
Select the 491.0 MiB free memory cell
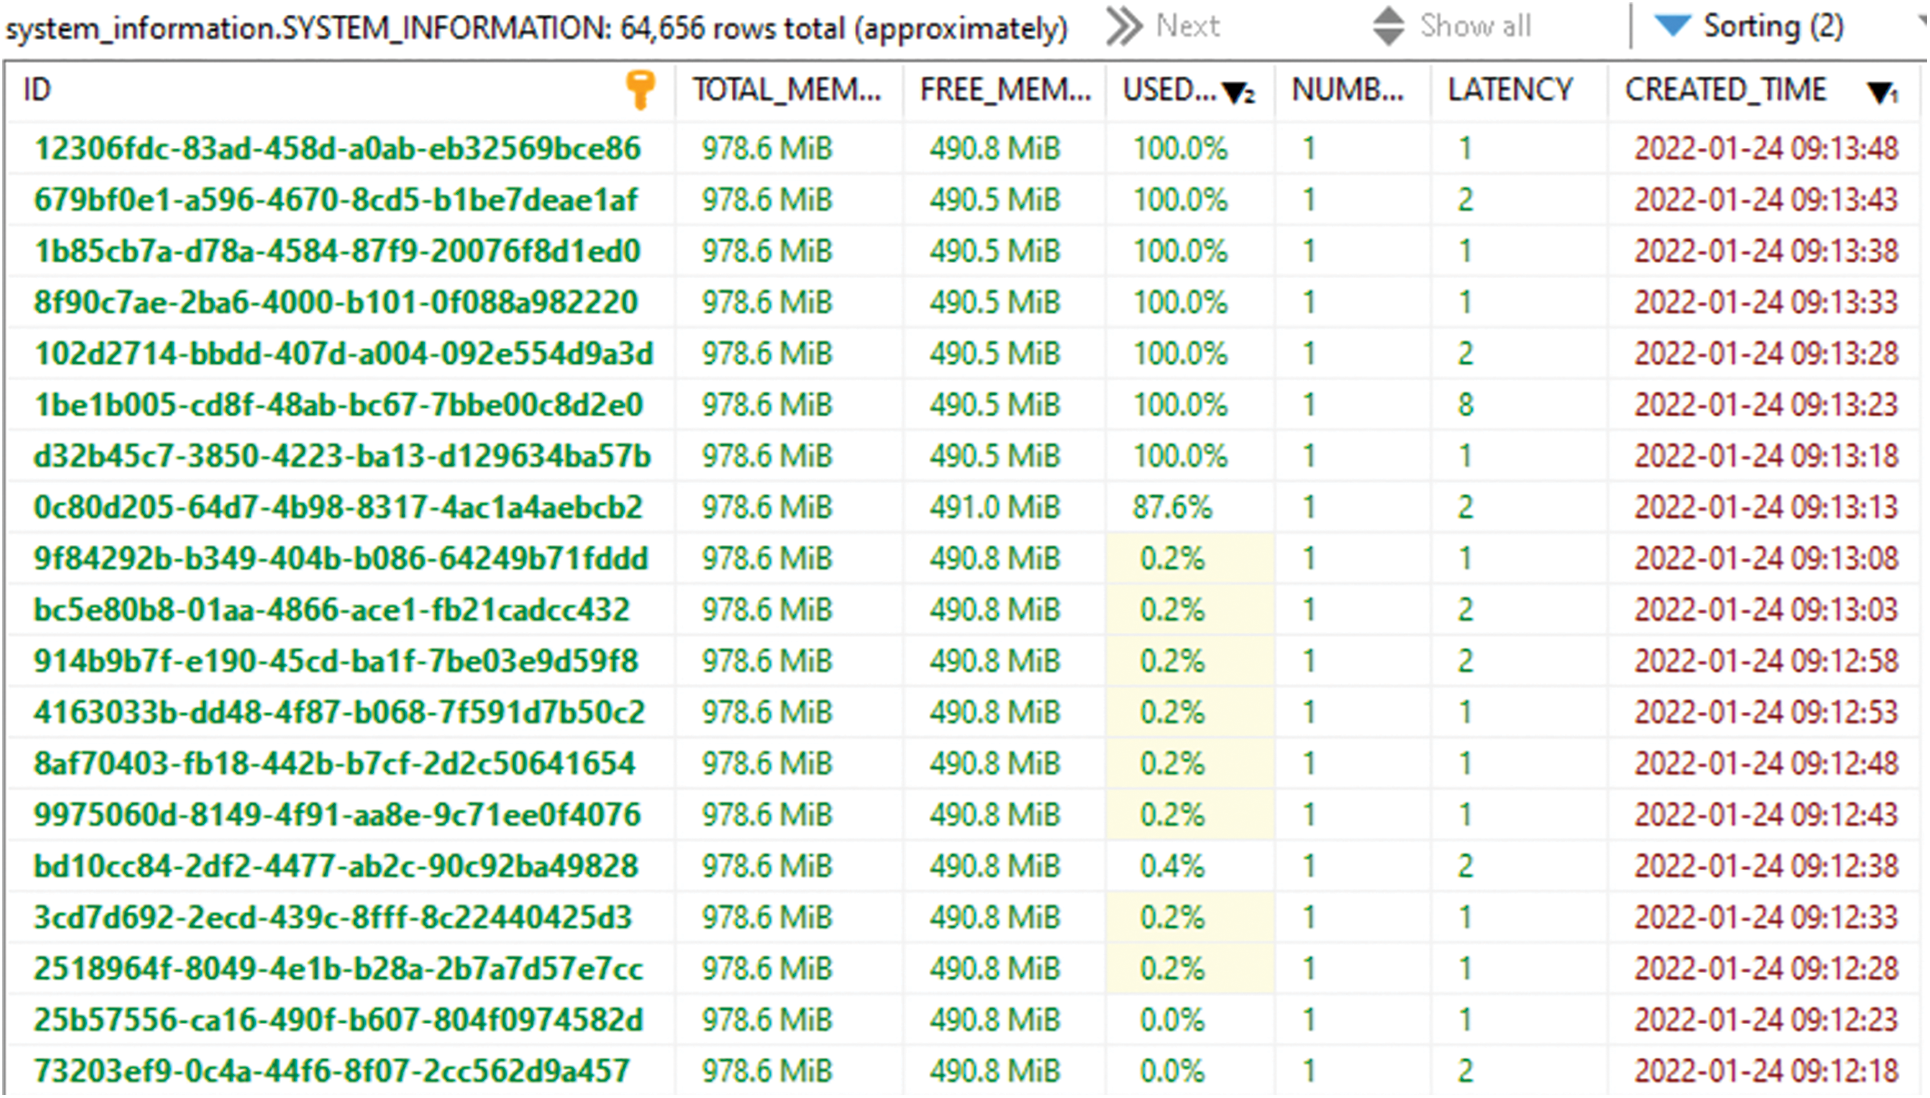pyautogui.click(x=994, y=508)
